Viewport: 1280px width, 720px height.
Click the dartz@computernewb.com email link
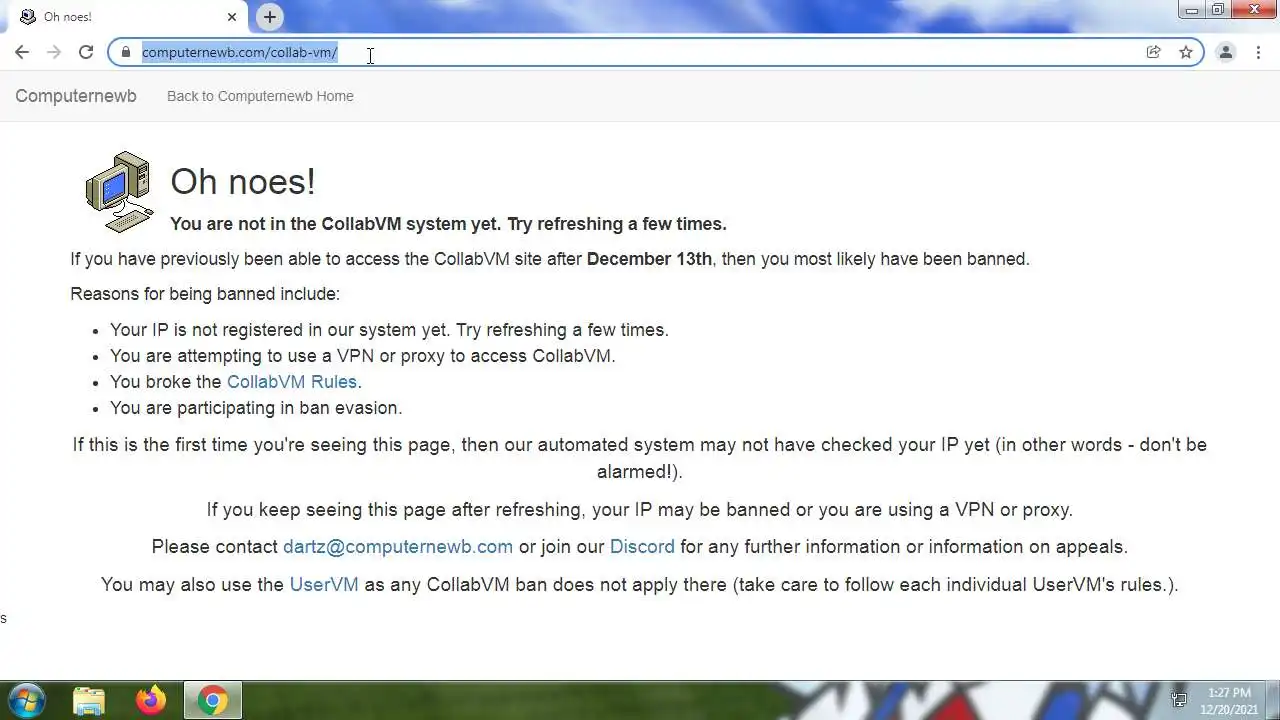[x=398, y=547]
